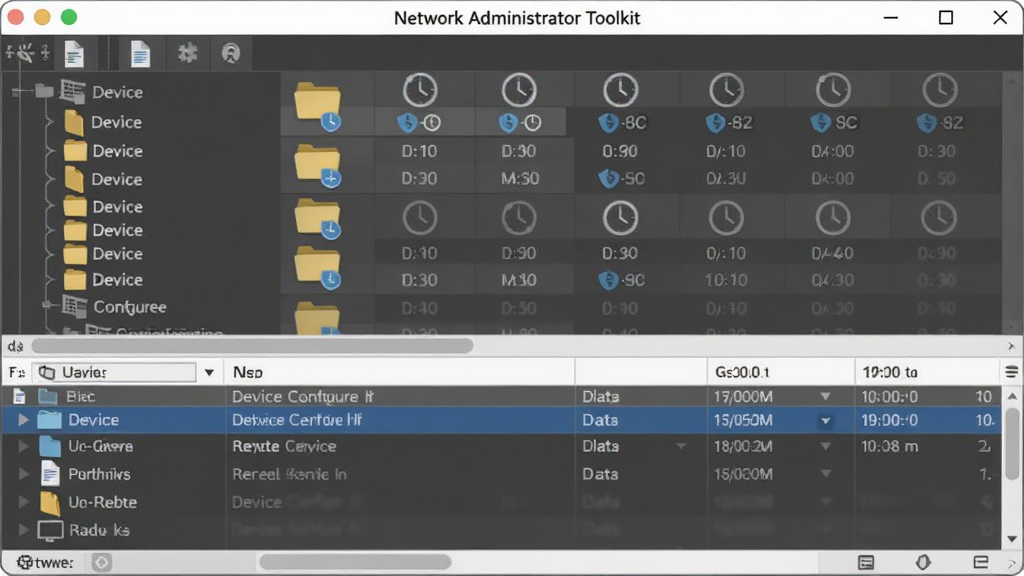This screenshot has width=1024, height=576.
Task: Click the yellow folder icon of Uo-Rebte
Action: coord(50,502)
